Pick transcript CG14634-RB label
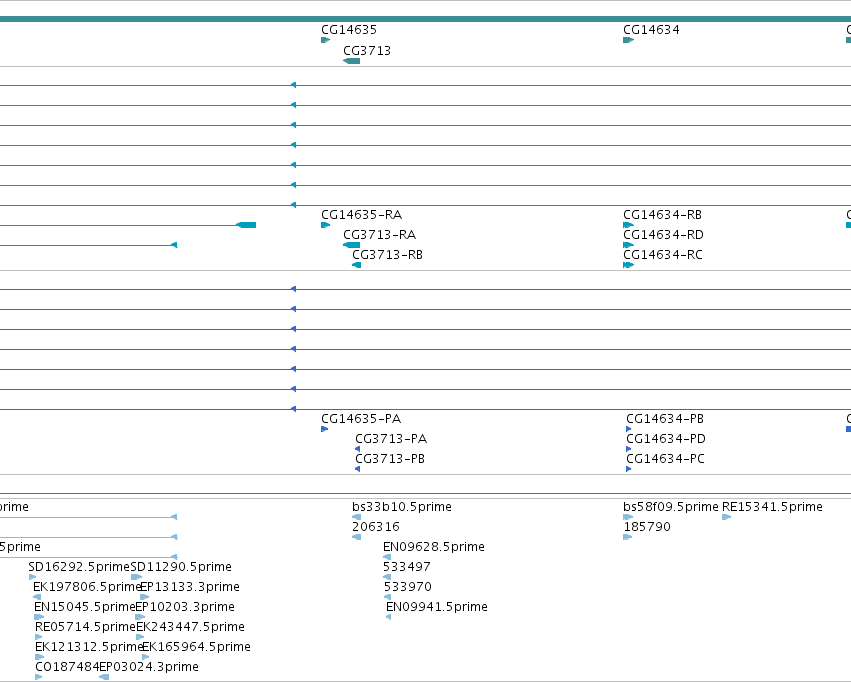Viewport: 851px width, 682px height. click(662, 215)
